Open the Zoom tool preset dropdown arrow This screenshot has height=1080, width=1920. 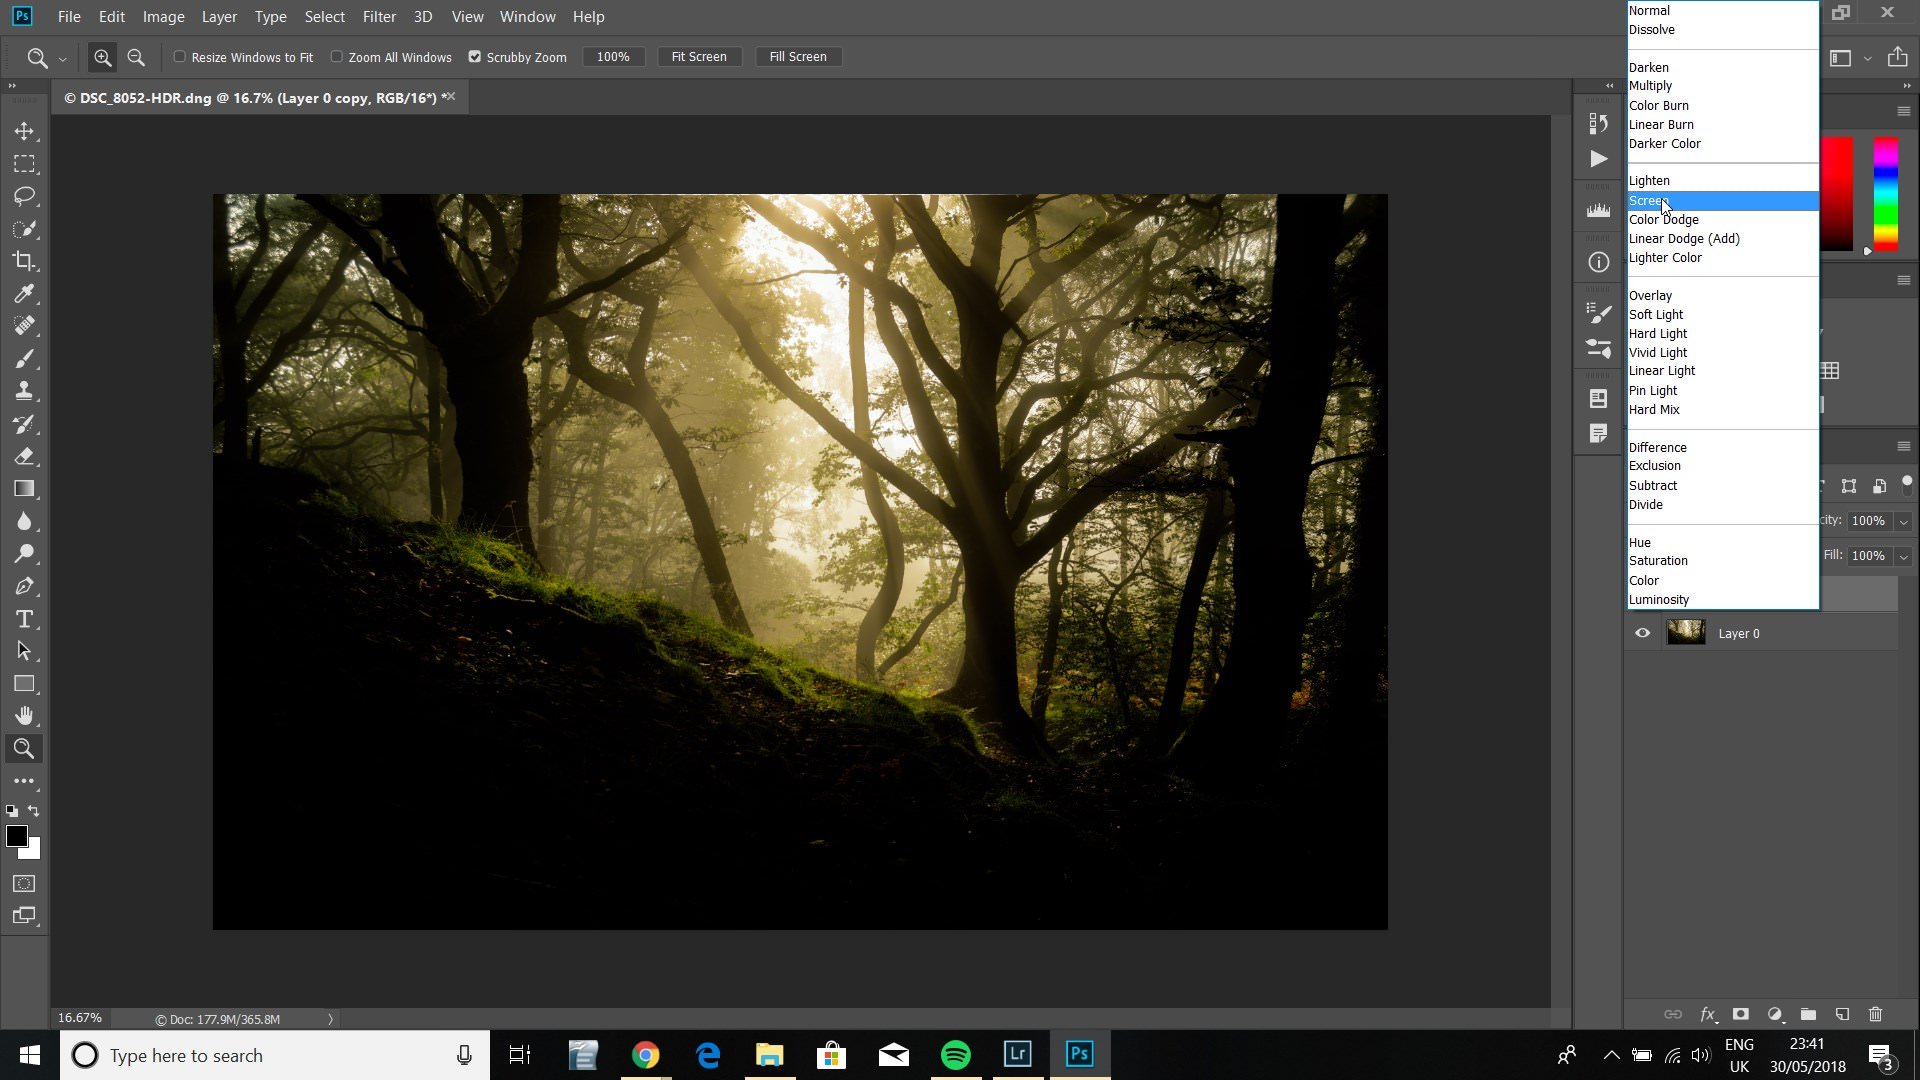point(64,57)
